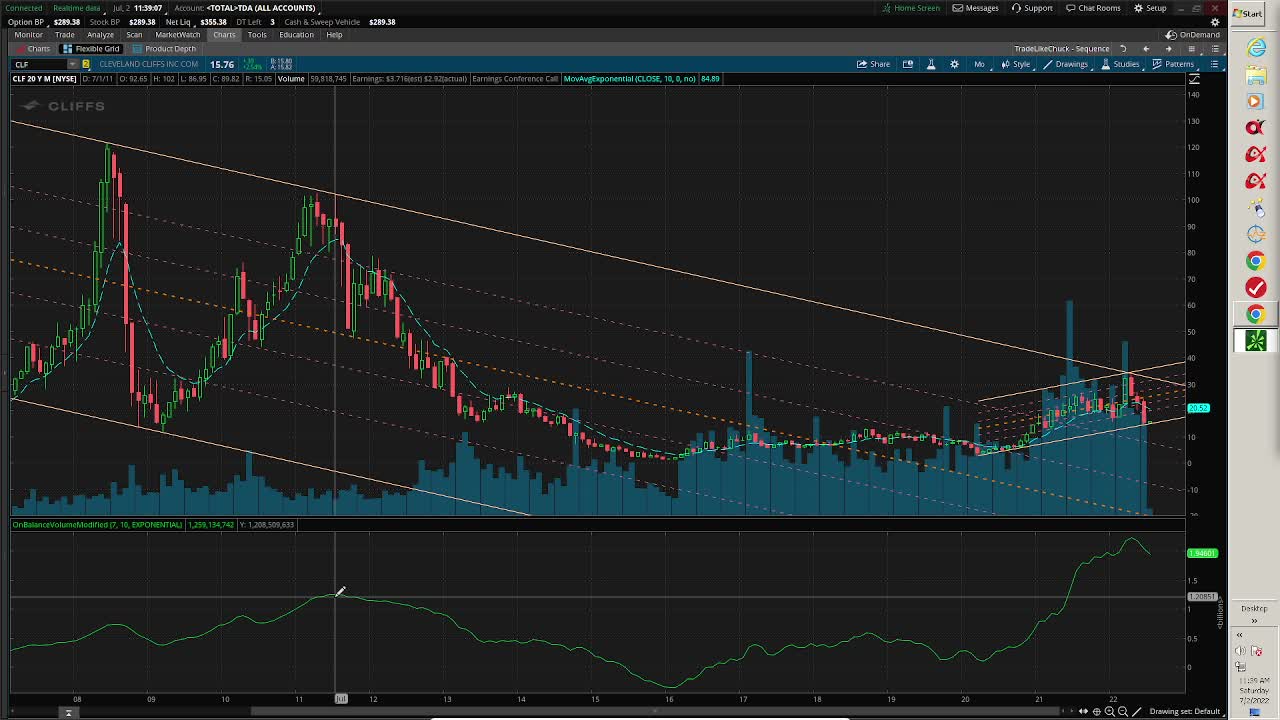Click the collapse arrow at bottom left

point(69,712)
